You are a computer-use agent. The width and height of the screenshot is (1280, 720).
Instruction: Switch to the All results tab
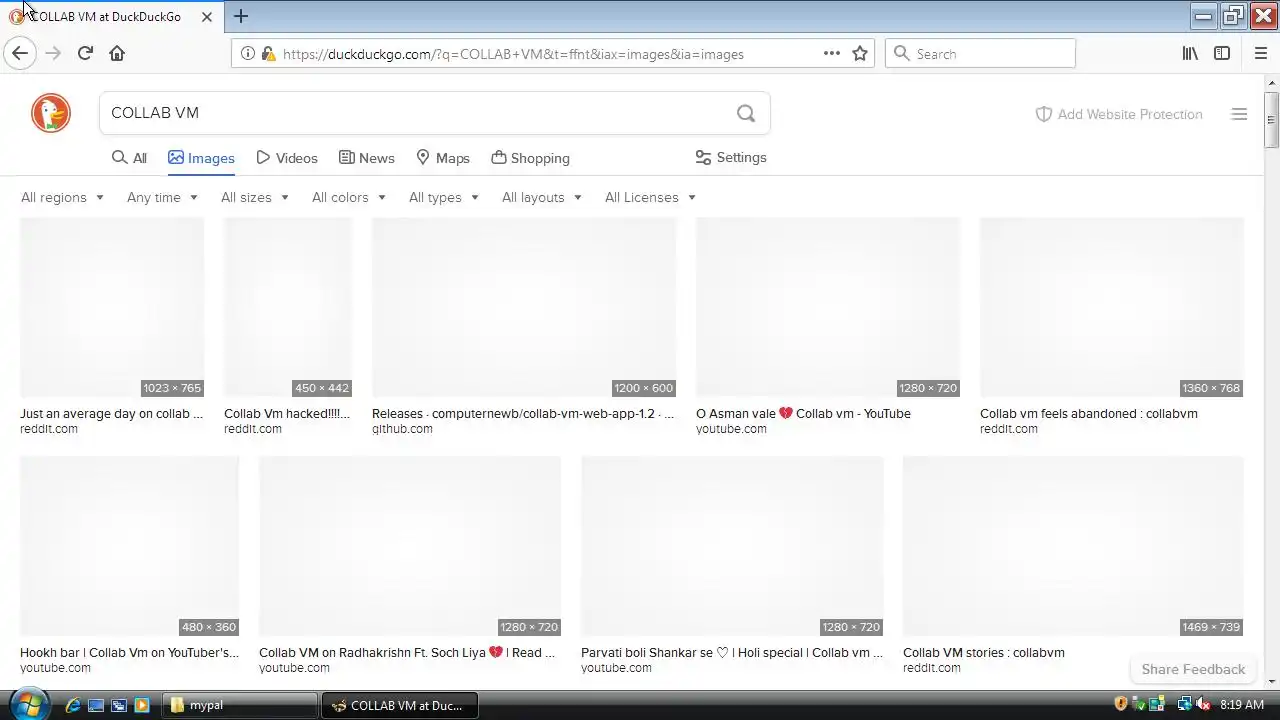click(x=129, y=158)
